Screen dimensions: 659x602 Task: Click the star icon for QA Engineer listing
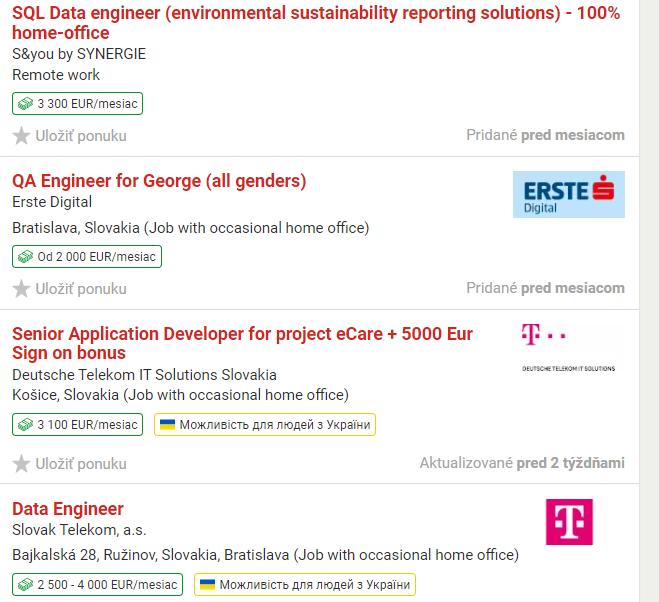click(x=21, y=289)
